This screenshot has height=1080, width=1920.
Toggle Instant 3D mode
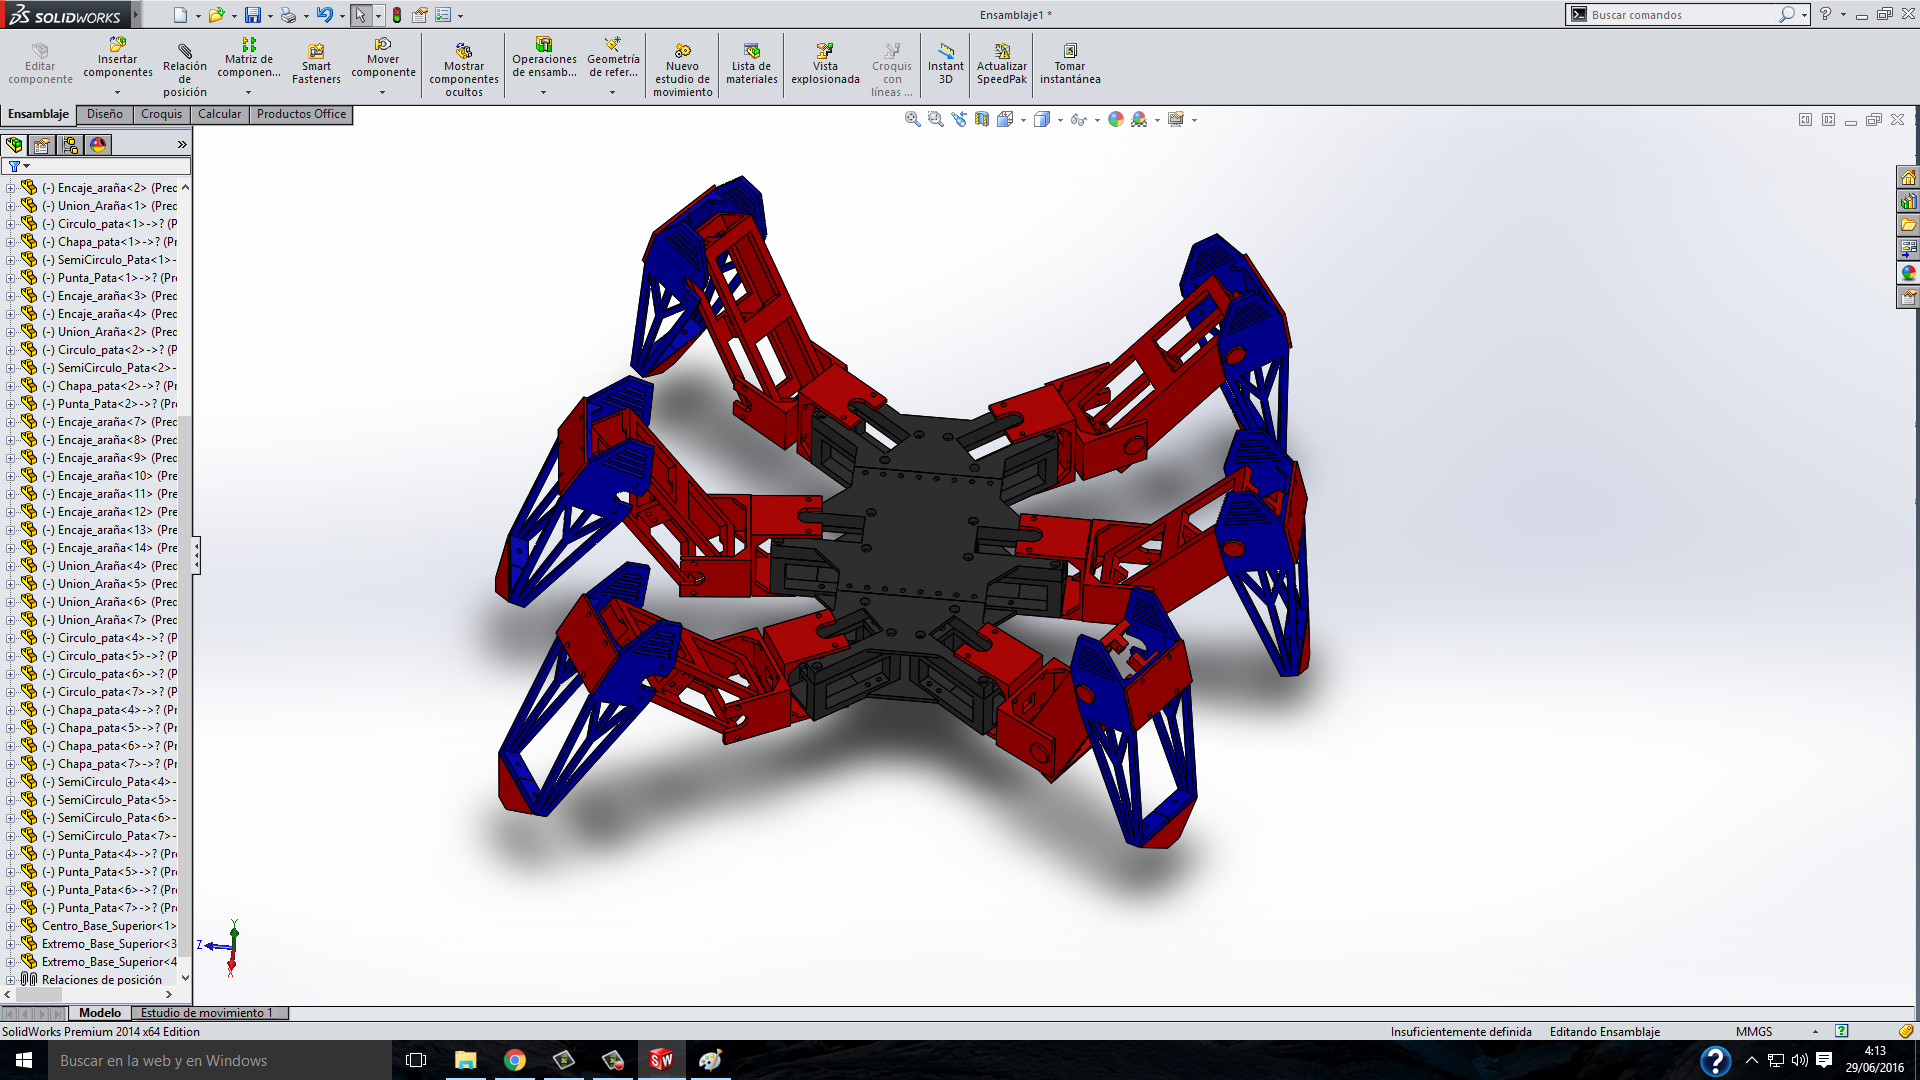[945, 64]
